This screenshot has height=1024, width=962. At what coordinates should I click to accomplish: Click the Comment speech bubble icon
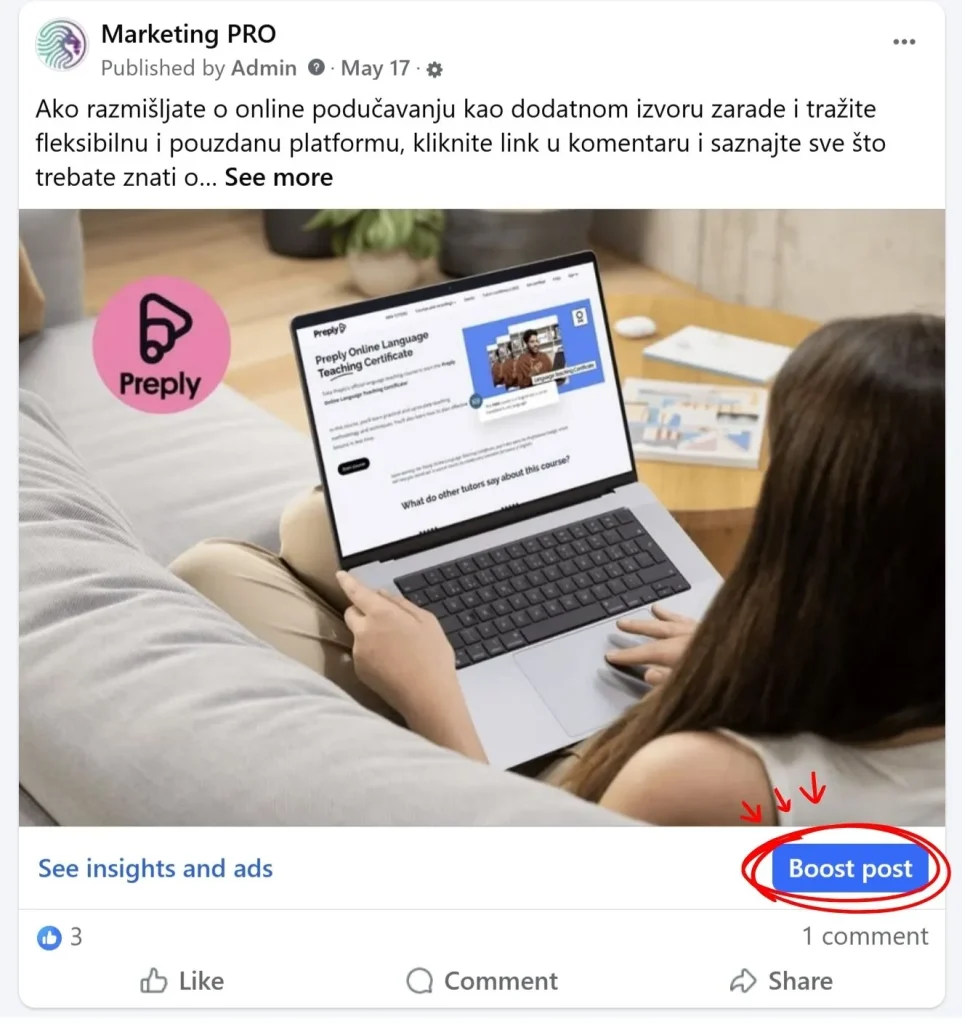click(419, 980)
